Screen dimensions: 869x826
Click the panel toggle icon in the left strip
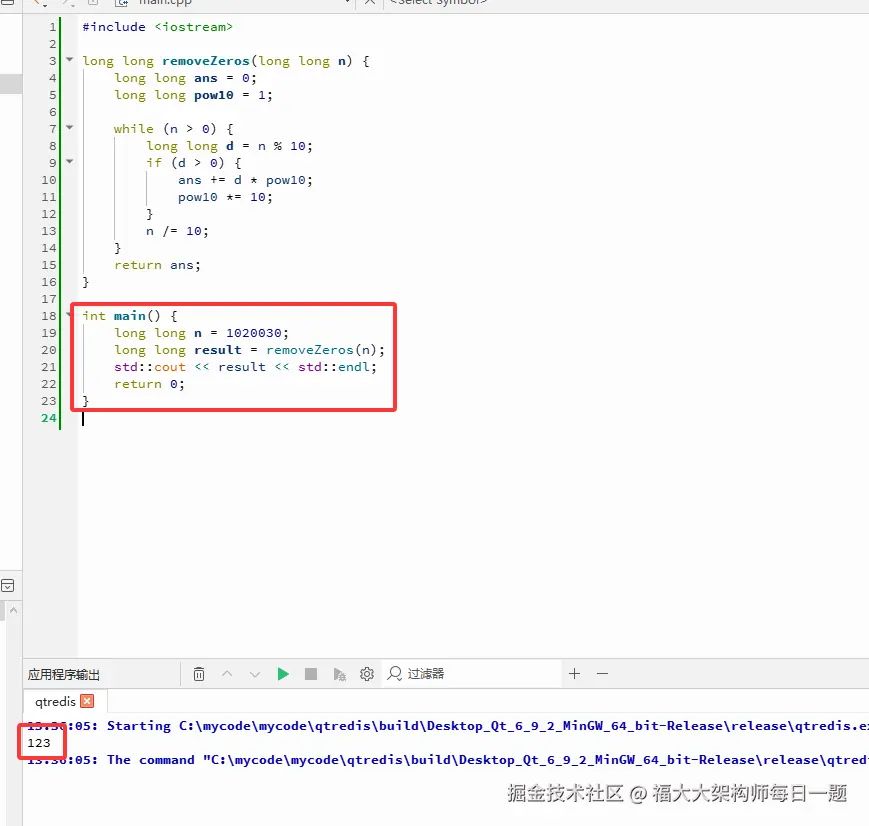pos(7,586)
